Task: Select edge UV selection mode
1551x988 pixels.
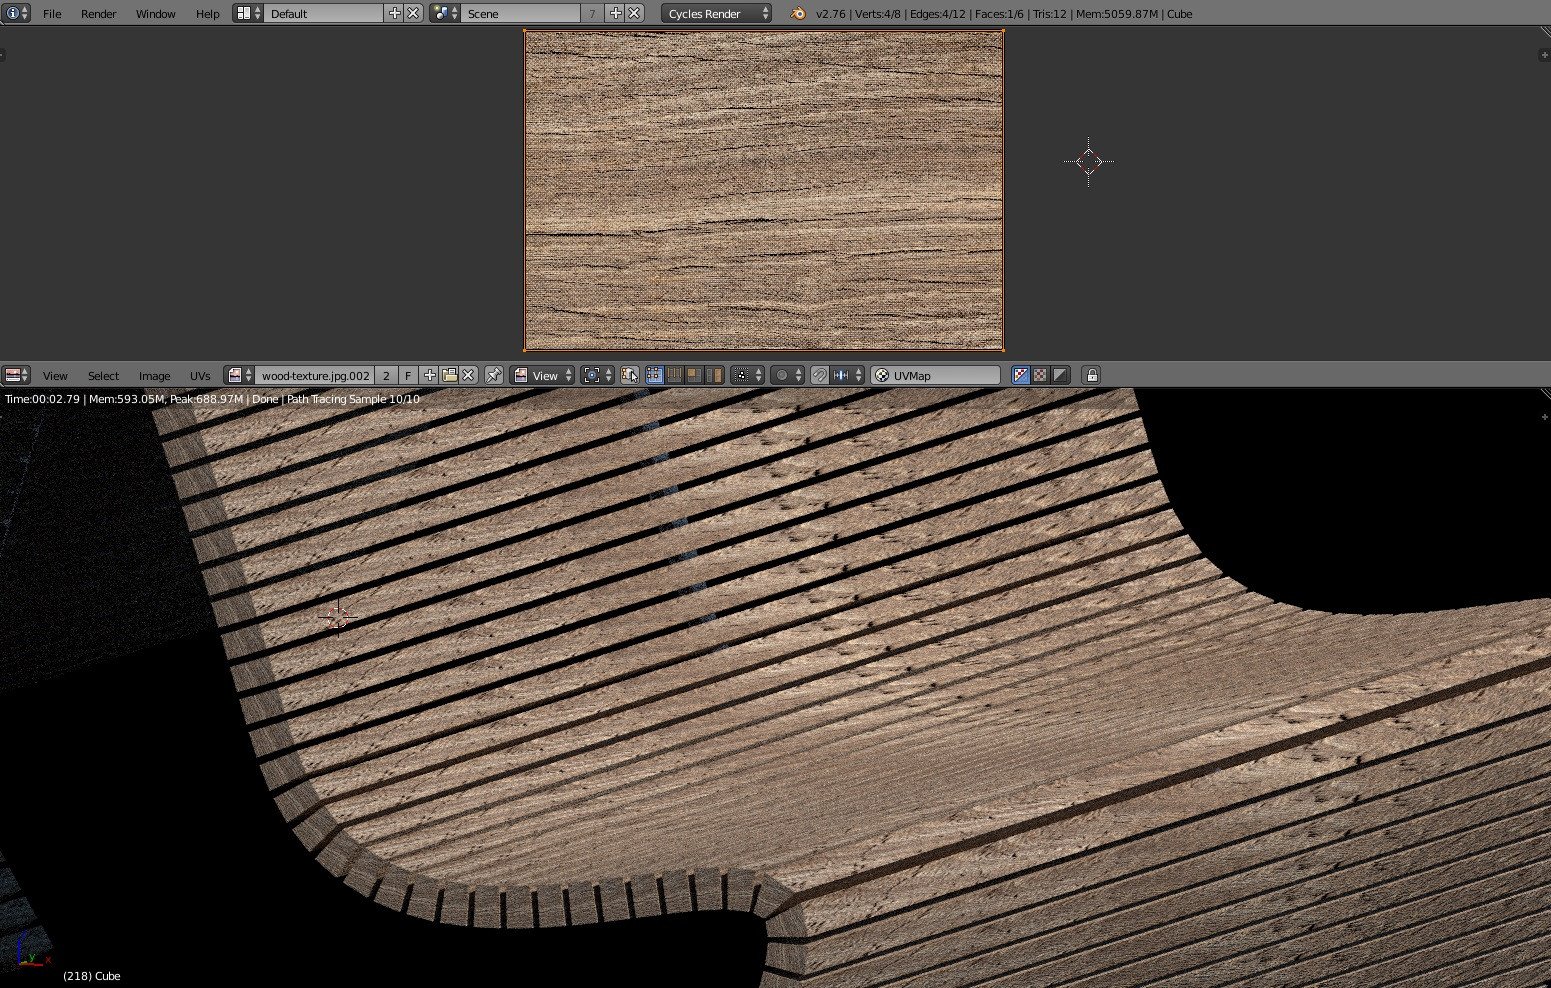Action: pos(674,375)
